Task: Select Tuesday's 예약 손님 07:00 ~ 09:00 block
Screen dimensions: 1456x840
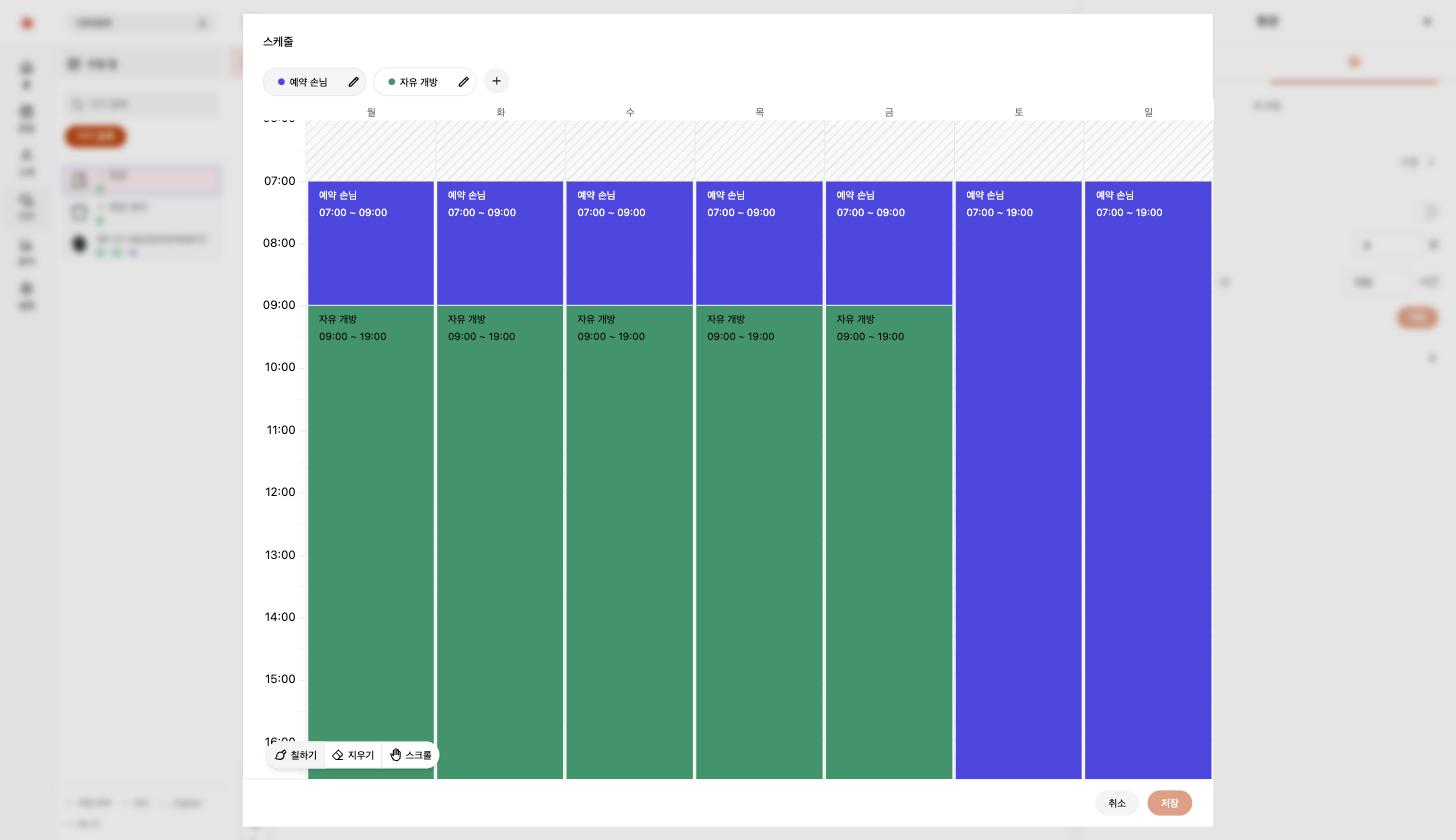Action: (500, 243)
